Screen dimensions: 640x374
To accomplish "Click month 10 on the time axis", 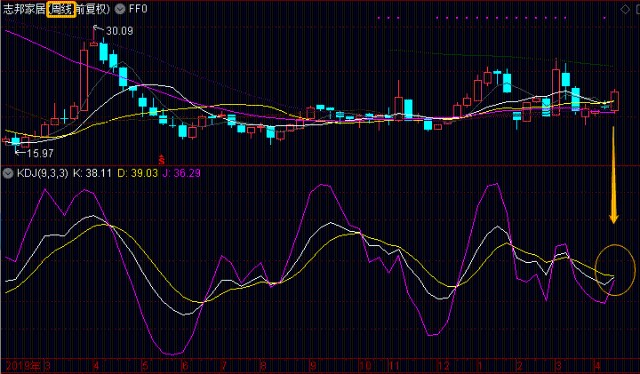I will (x=365, y=365).
